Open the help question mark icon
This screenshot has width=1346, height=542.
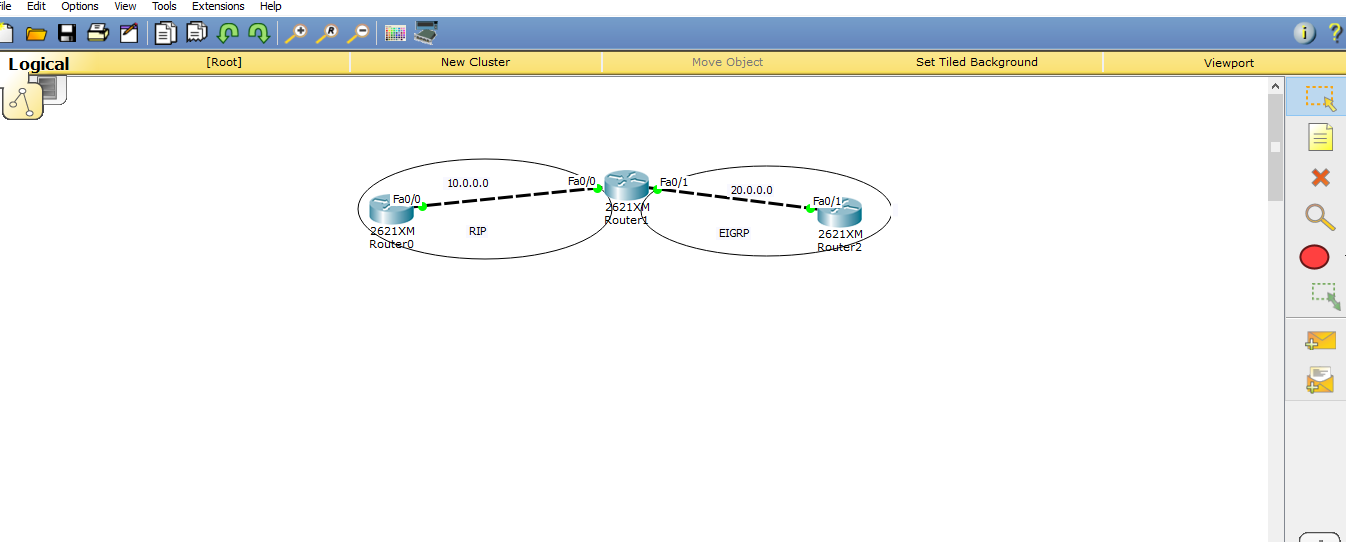(1335, 33)
